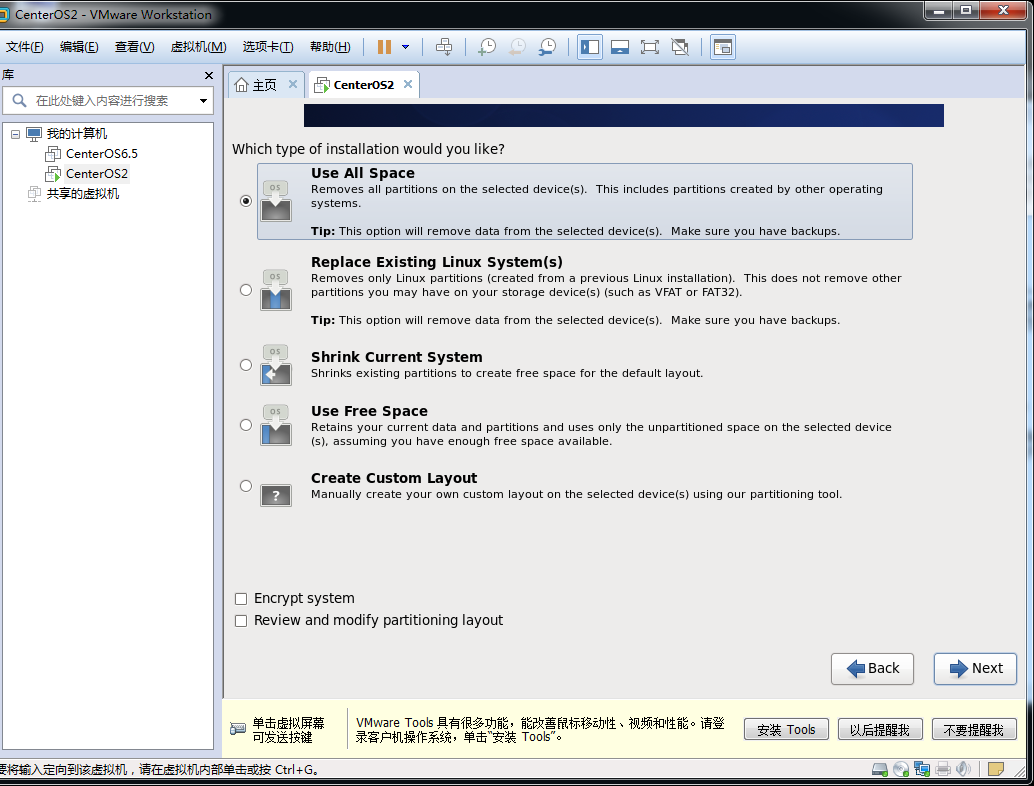
Task: Switch to Unity mode icon
Action: pyautogui.click(x=680, y=47)
